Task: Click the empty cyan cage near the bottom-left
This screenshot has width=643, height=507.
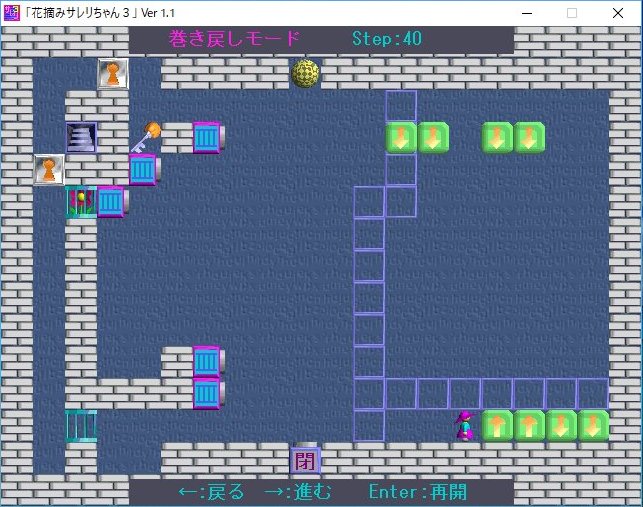Action: point(80,425)
